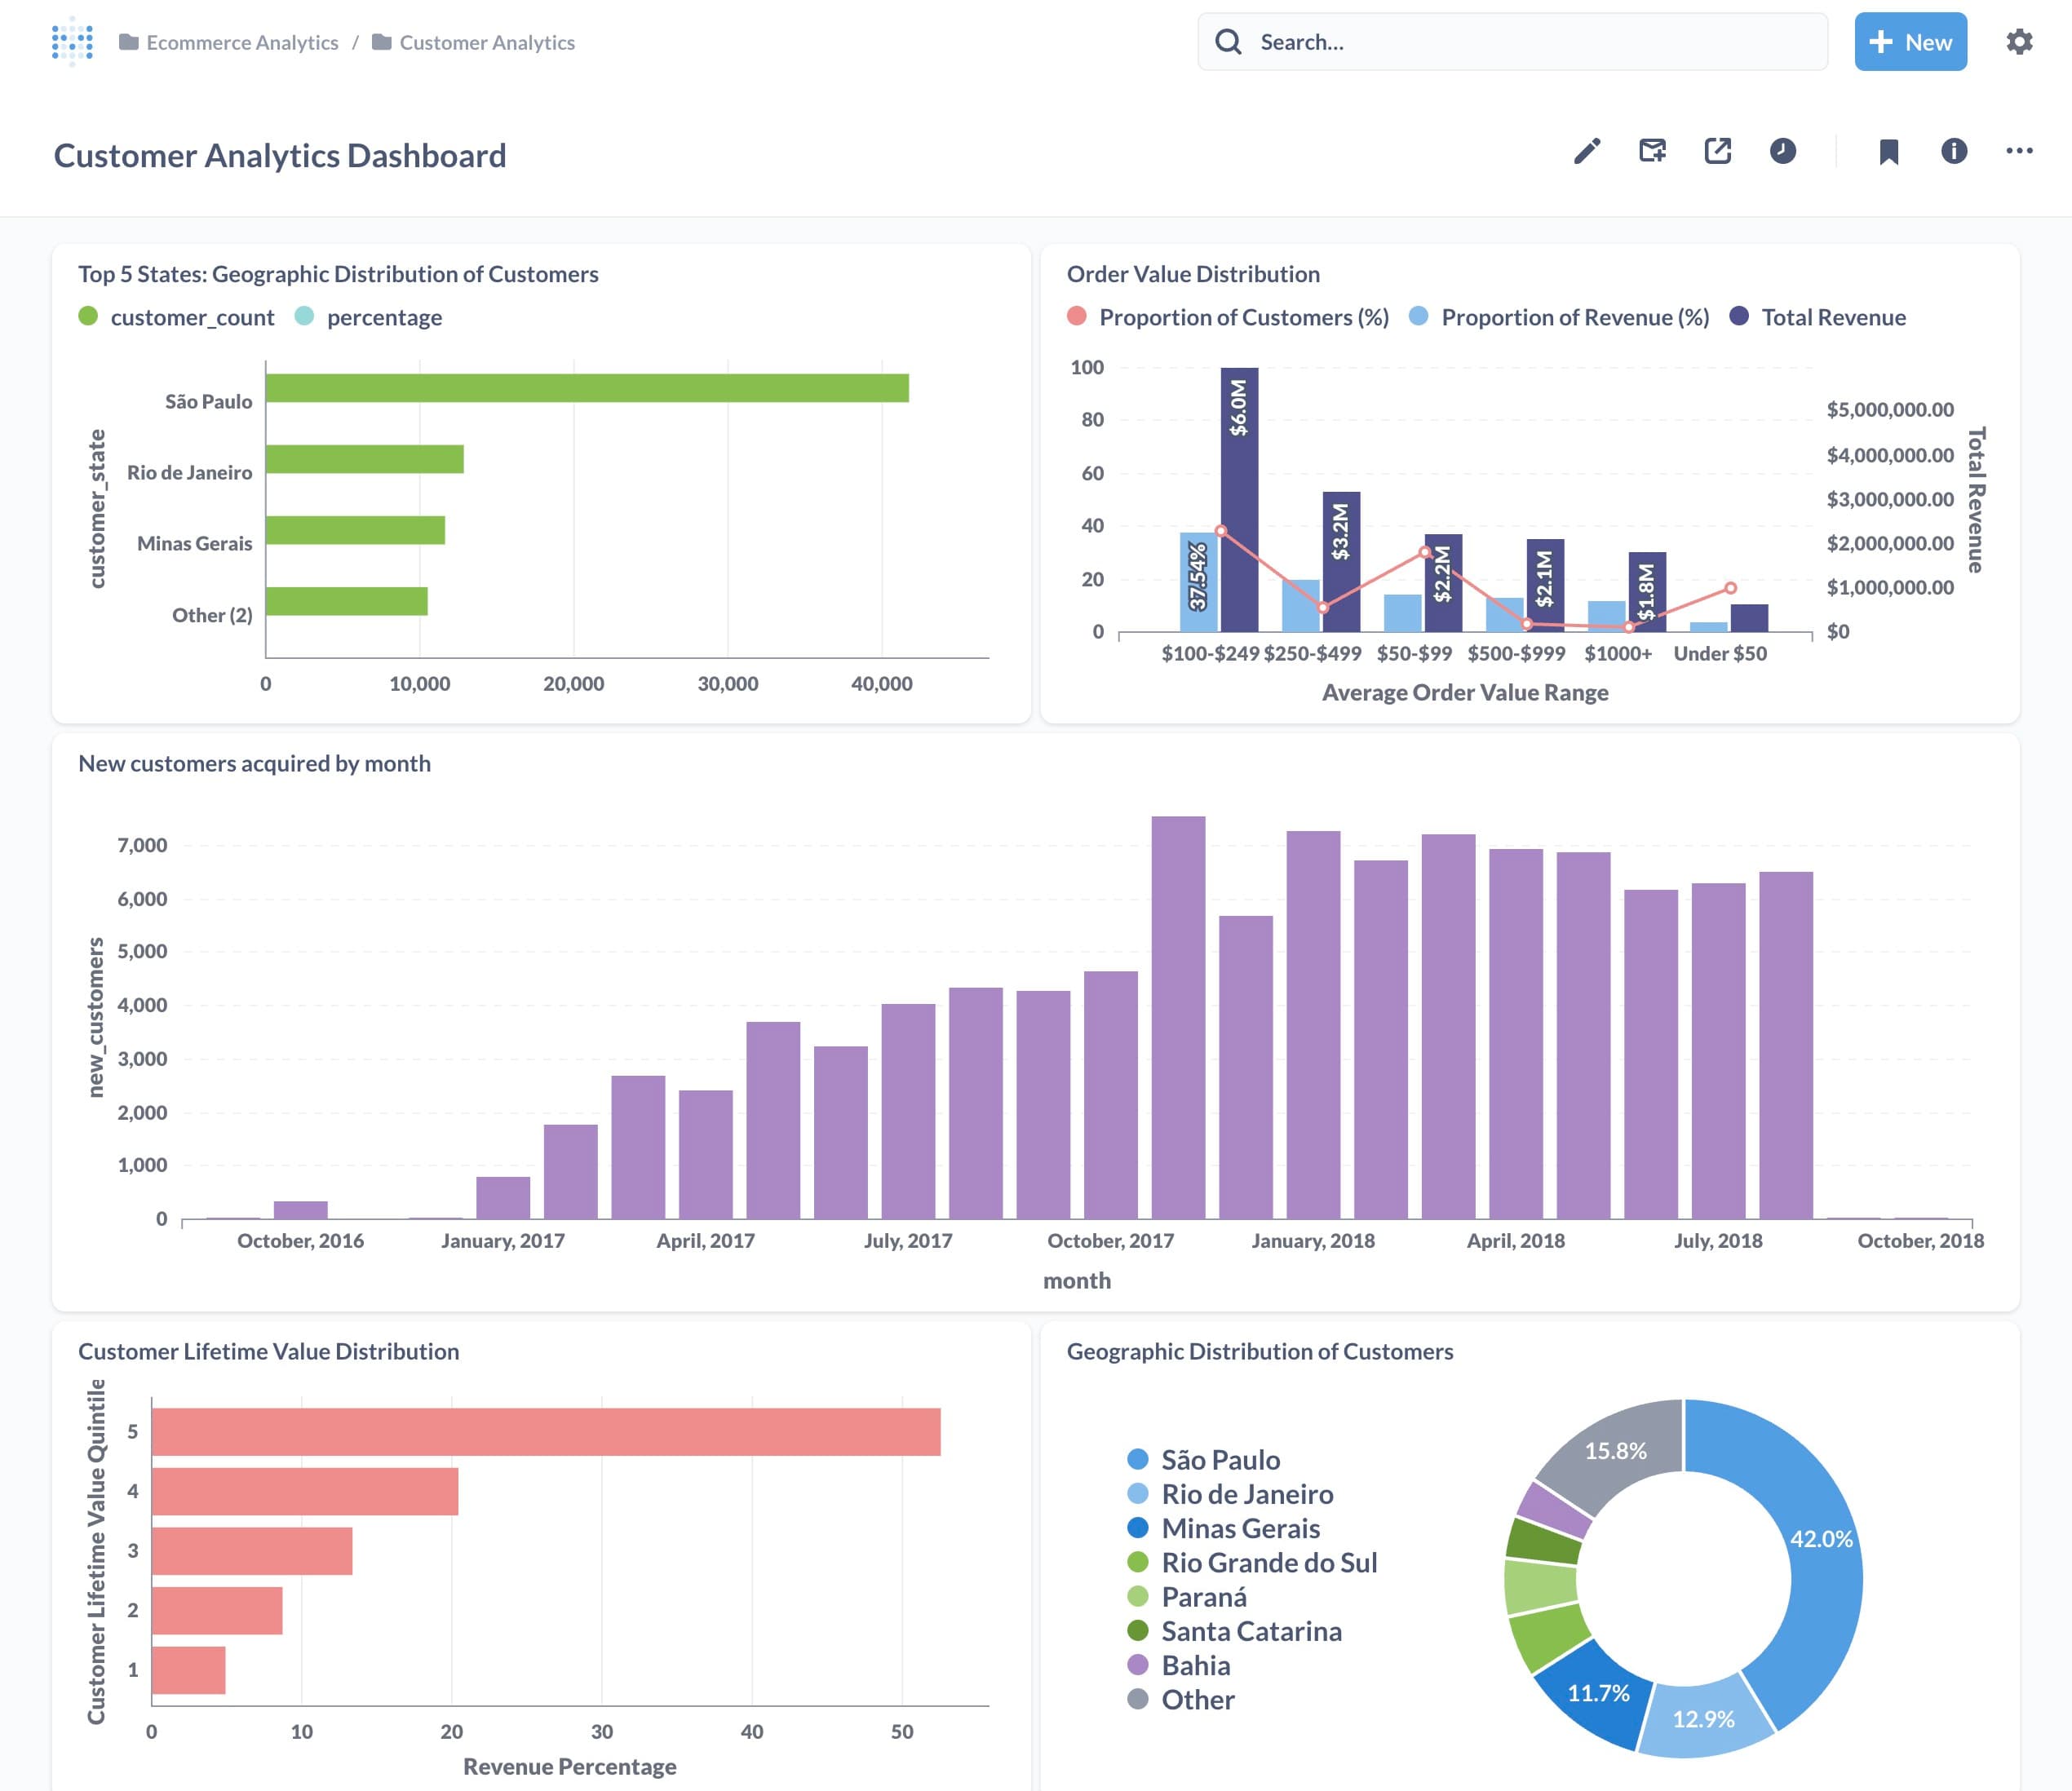2072x1791 pixels.
Task: Select Customer Analytics in the breadcrumb
Action: (486, 42)
